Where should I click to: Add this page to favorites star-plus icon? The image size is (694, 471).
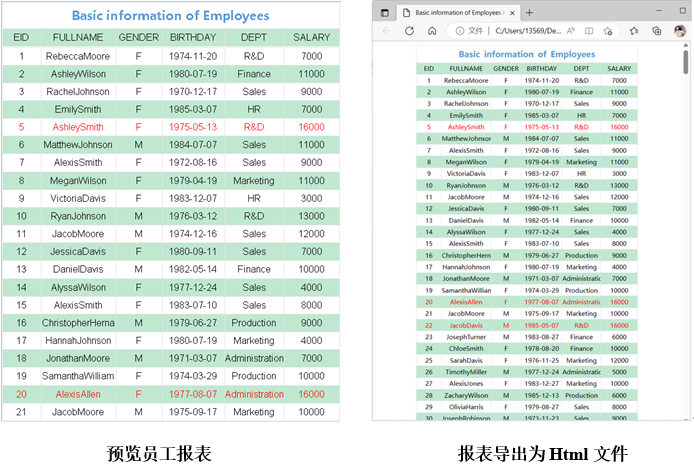[x=608, y=31]
